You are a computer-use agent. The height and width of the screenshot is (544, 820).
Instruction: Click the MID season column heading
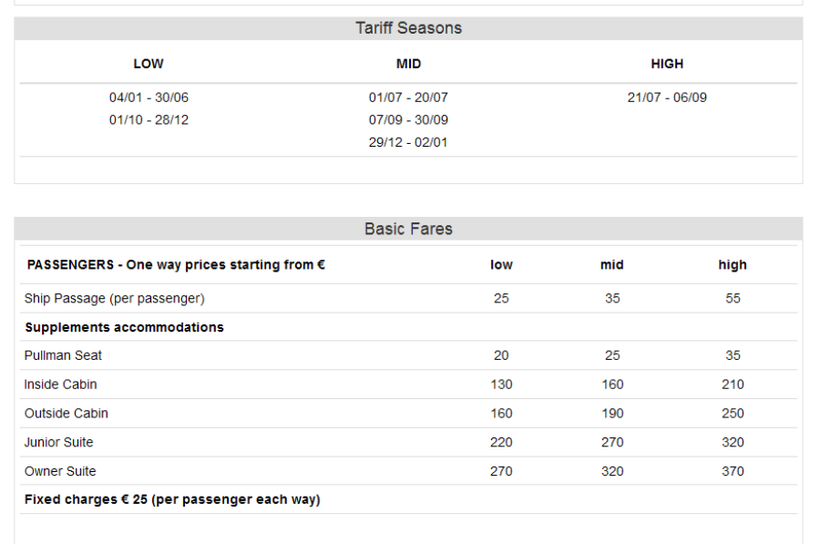tap(408, 64)
